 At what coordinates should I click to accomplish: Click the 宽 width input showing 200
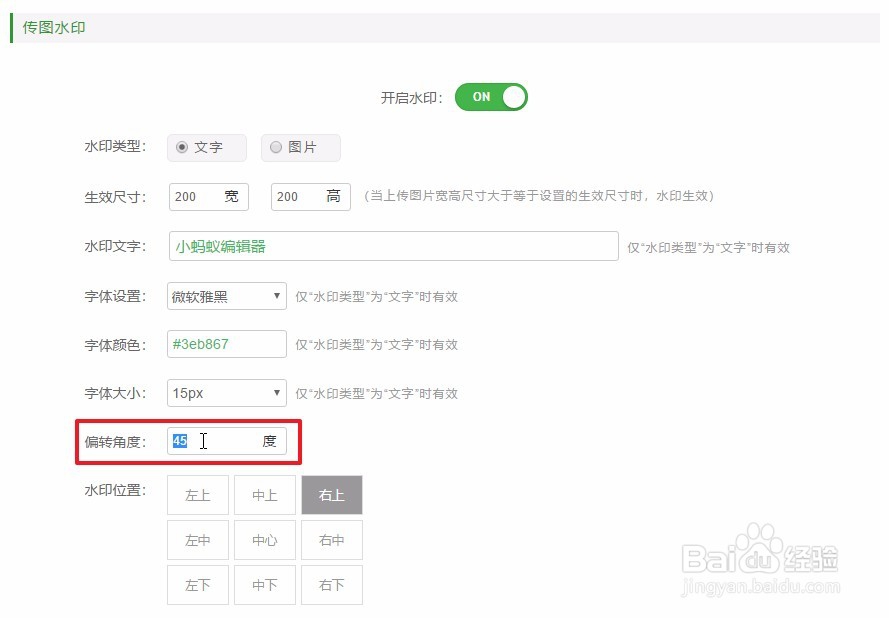pos(208,196)
